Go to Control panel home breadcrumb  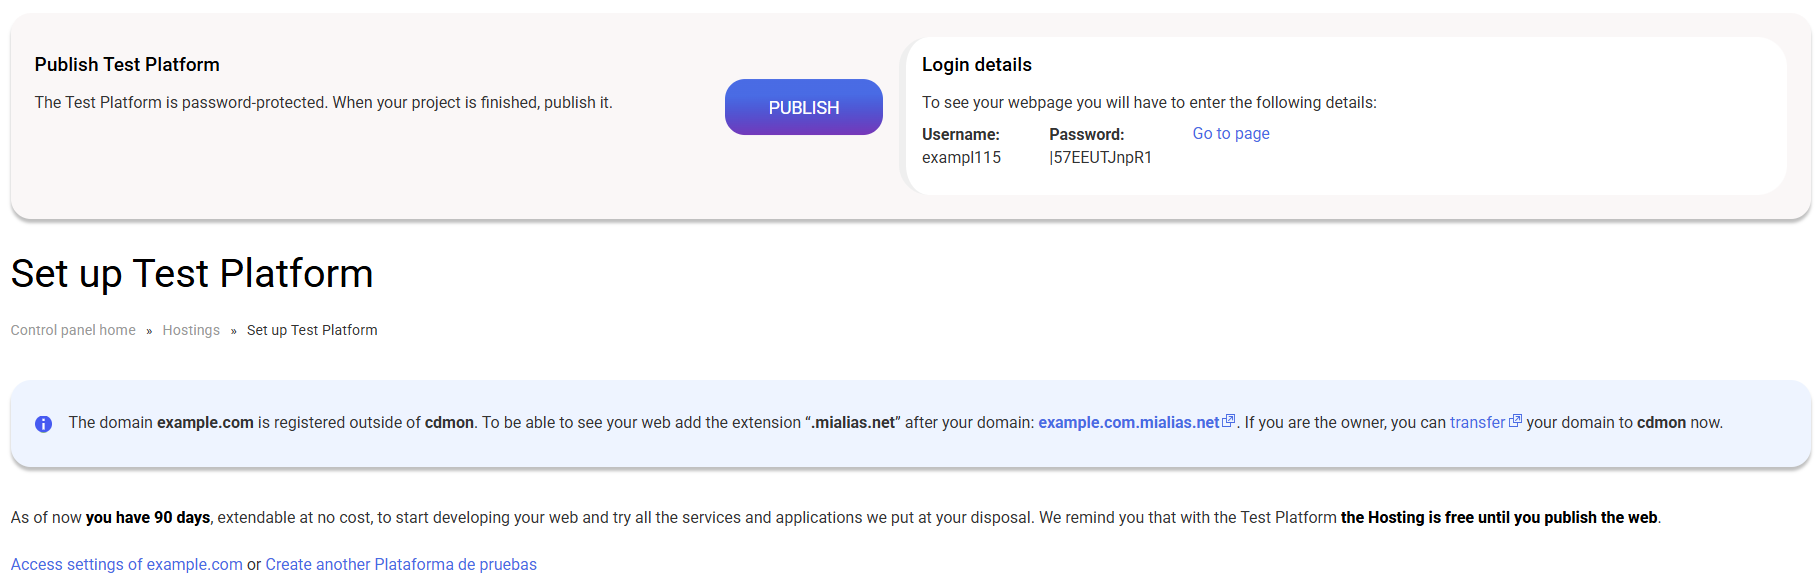(73, 330)
